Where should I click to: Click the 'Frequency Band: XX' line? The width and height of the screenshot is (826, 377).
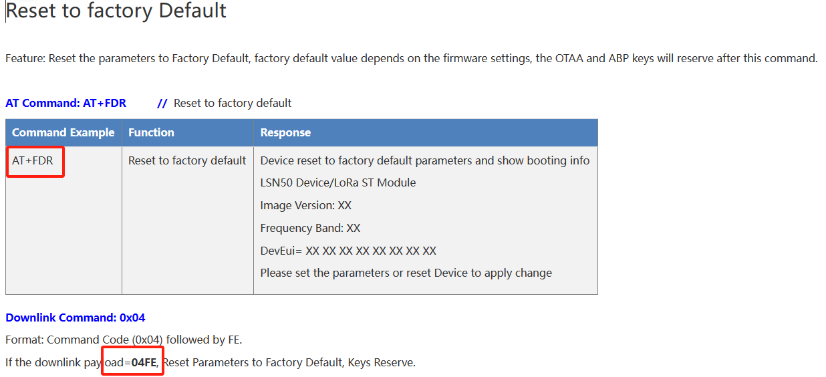pyautogui.click(x=310, y=229)
